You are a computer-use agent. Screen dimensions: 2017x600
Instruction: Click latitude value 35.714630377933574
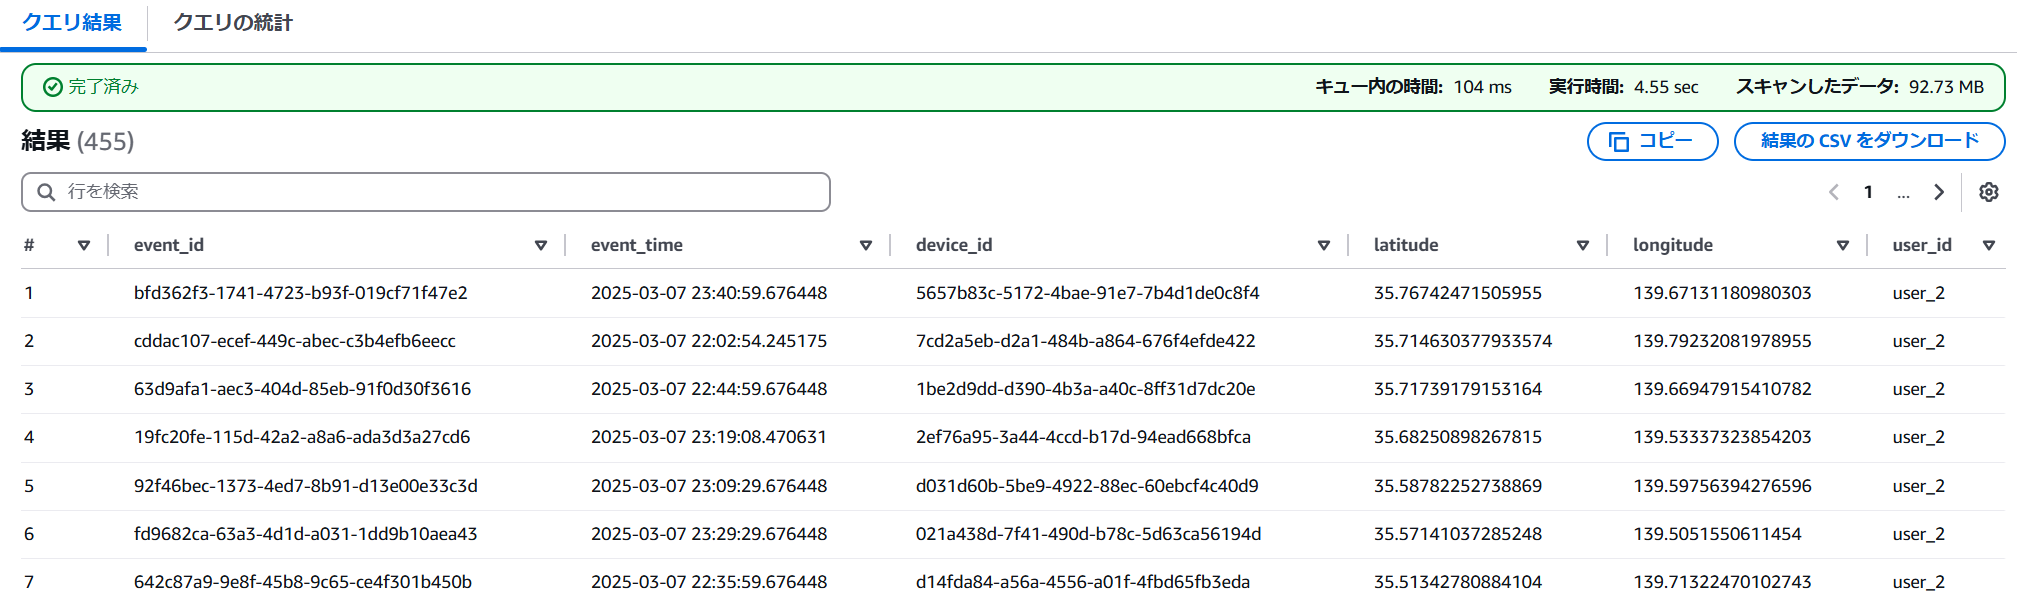click(1463, 341)
